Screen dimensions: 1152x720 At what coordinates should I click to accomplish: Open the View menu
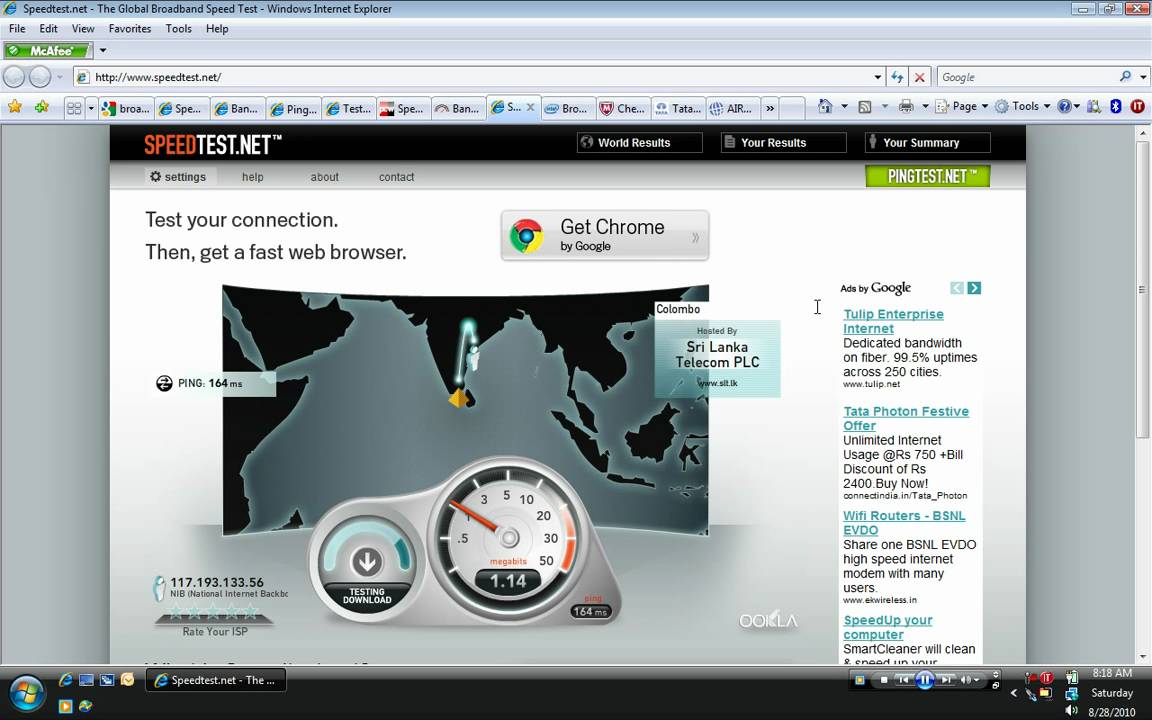coord(83,29)
